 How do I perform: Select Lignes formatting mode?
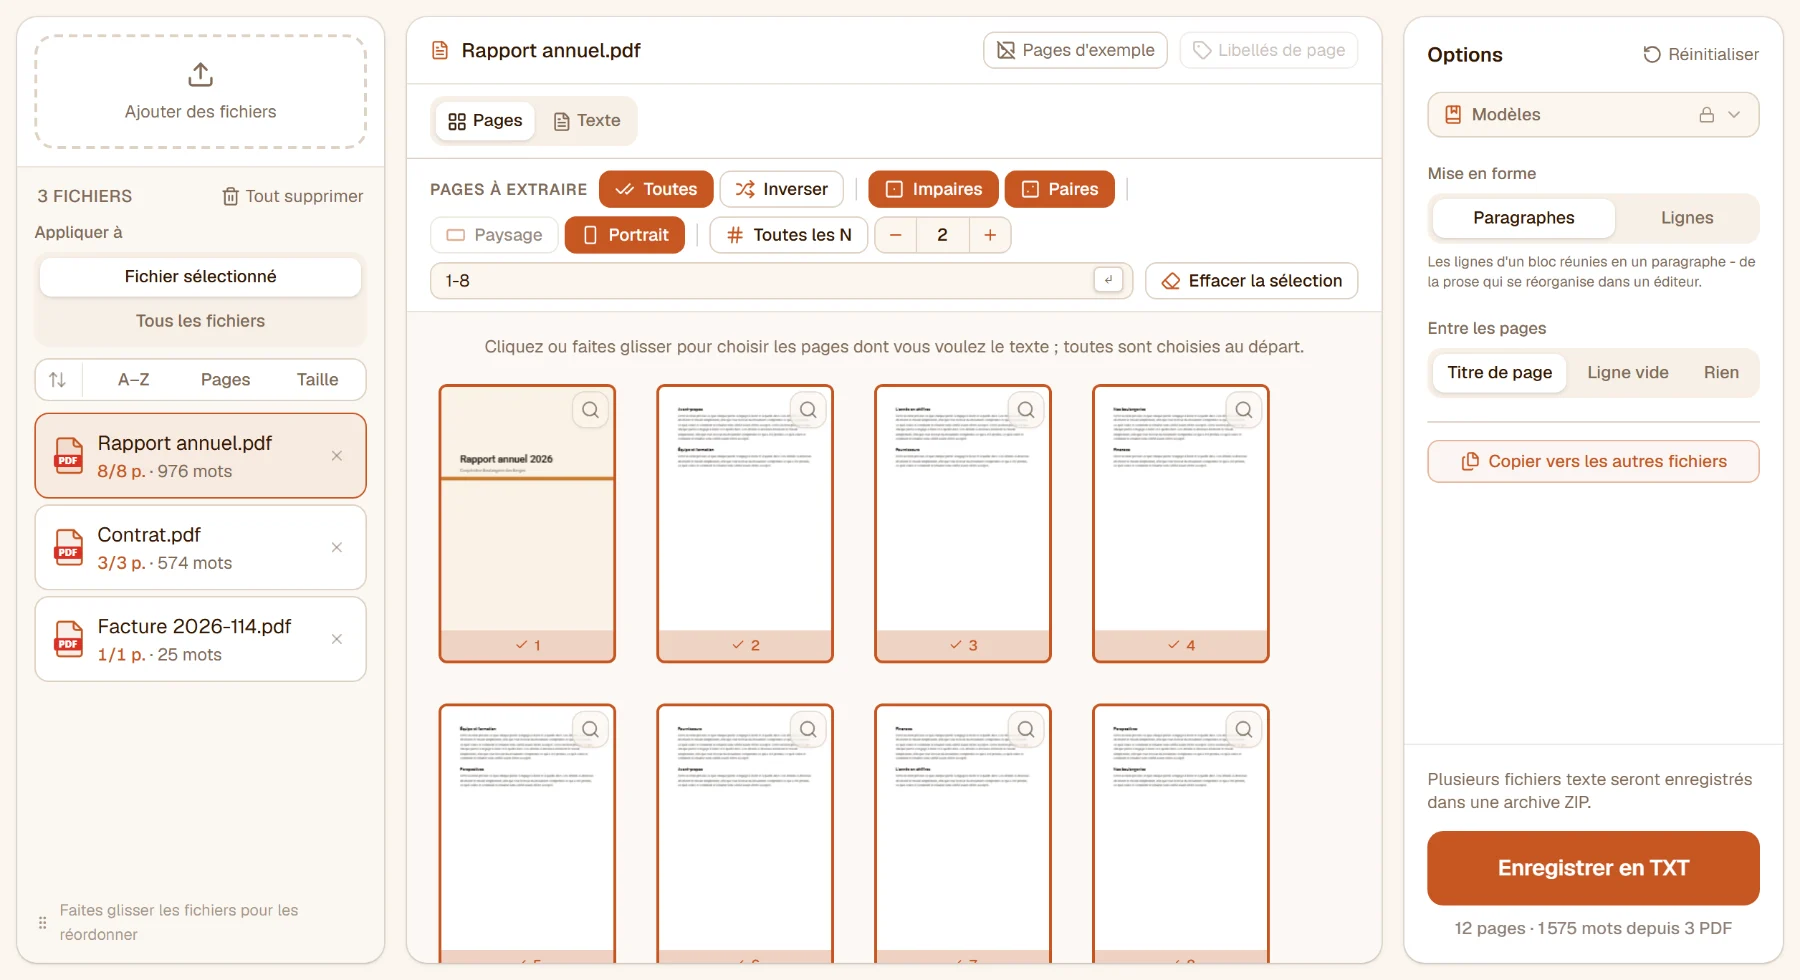click(1687, 218)
